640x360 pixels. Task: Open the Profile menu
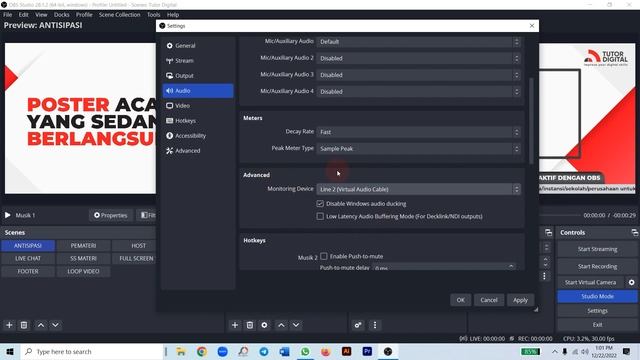[x=84, y=15]
